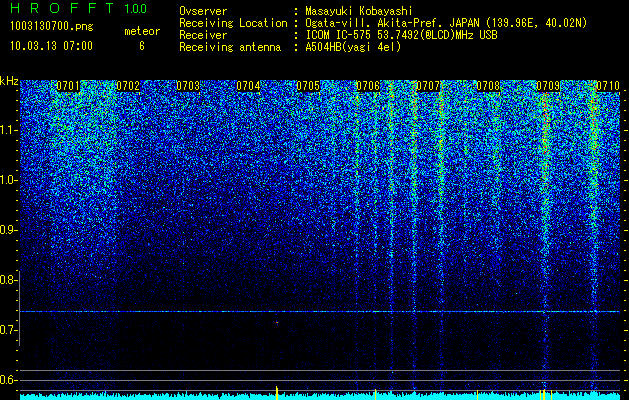Click the 1.1 kHz axis label
629x400 pixels.
[9, 130]
